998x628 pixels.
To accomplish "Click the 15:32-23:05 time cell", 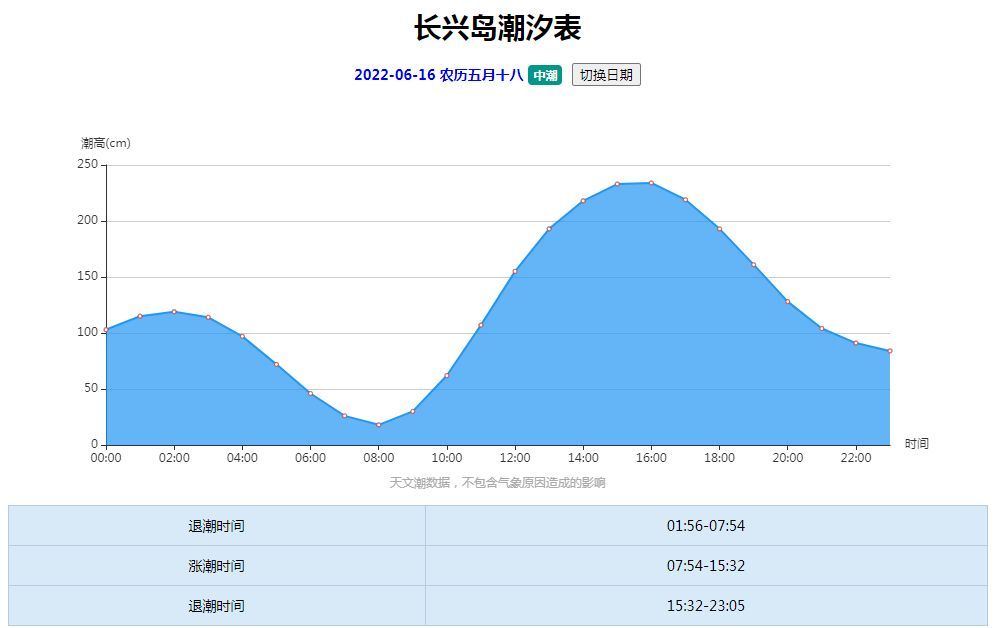I will point(706,606).
